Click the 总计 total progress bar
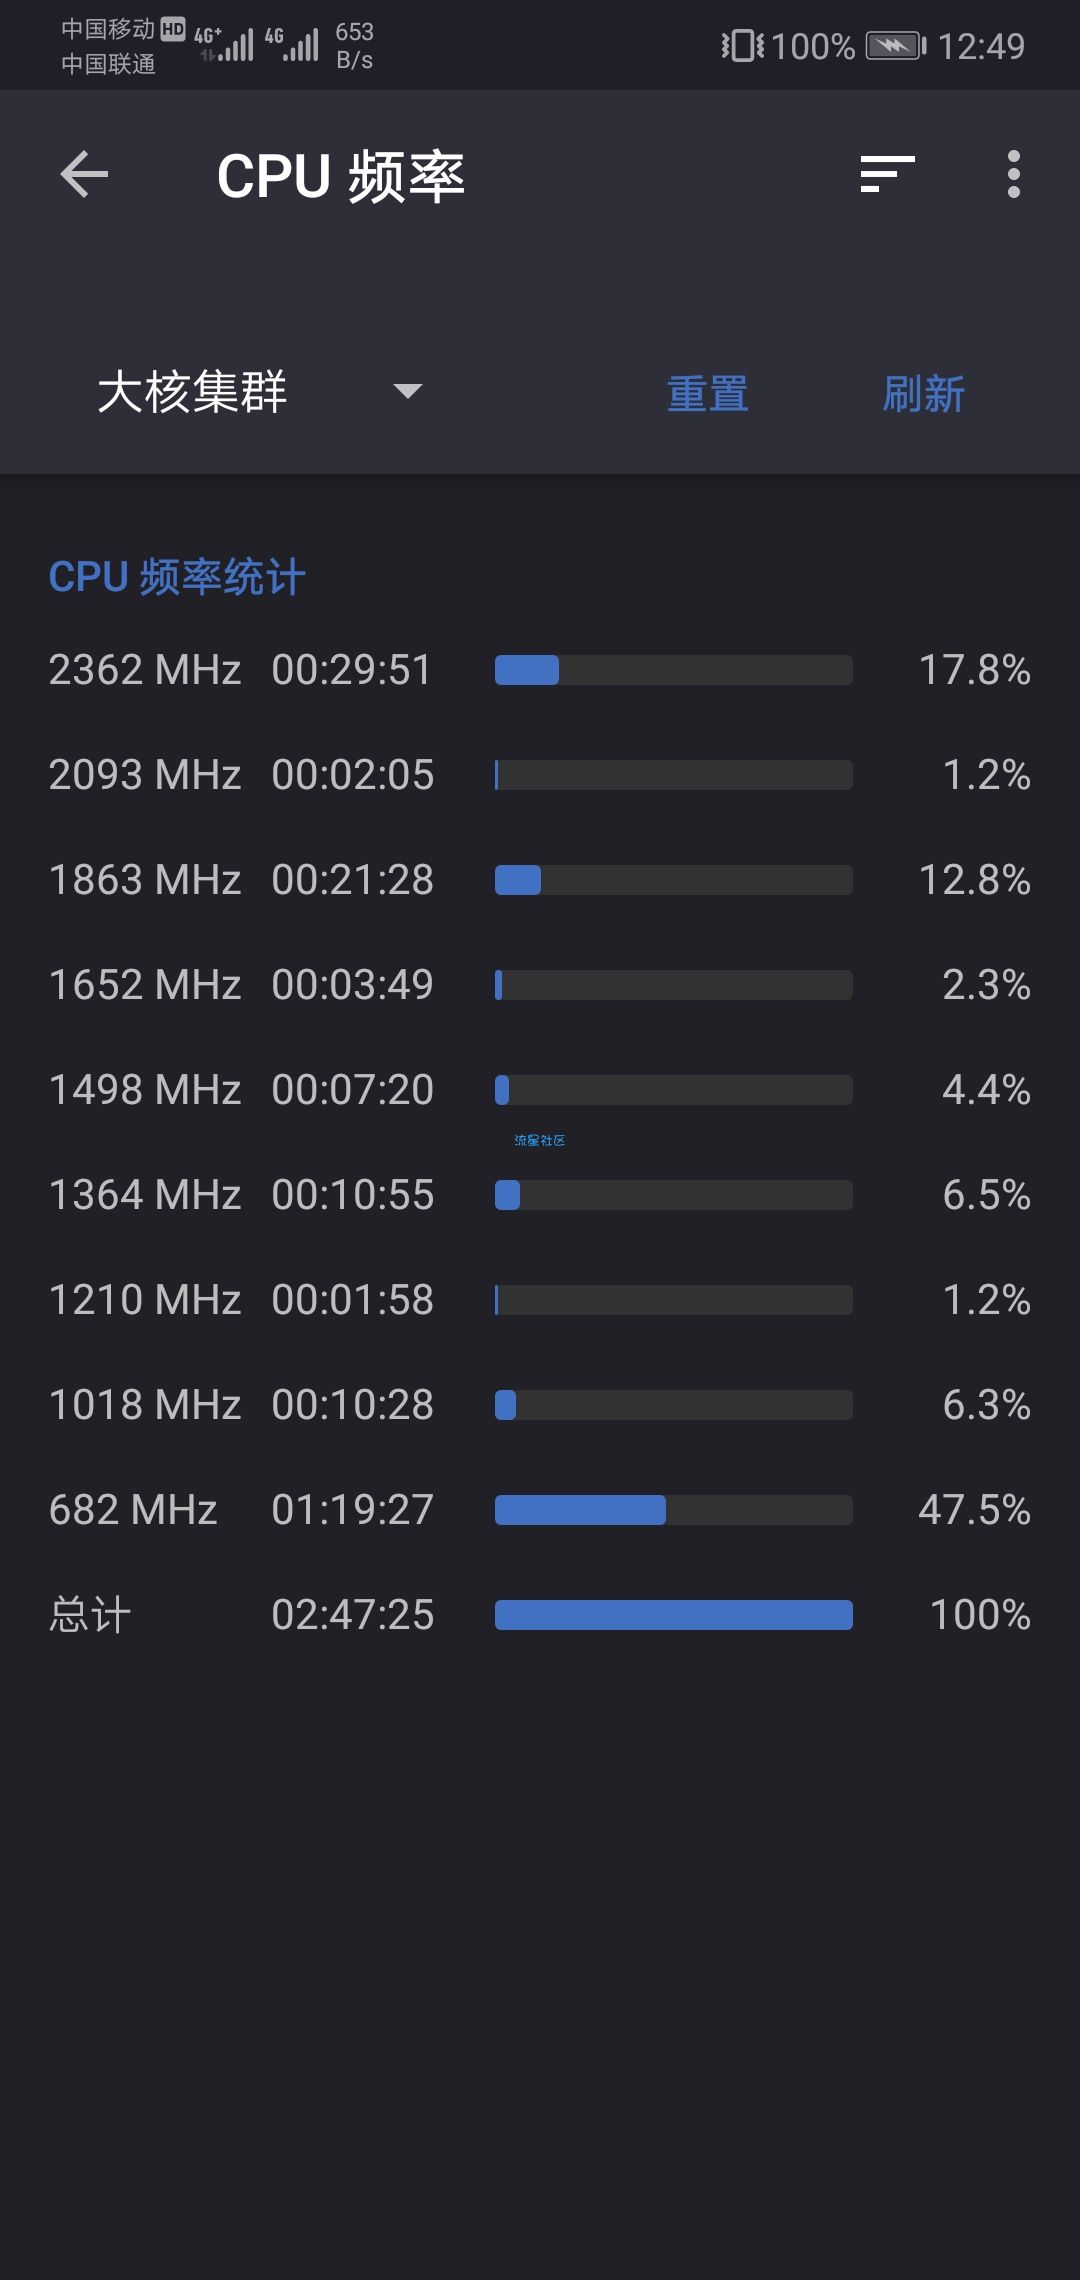This screenshot has width=1080, height=2280. point(674,1615)
